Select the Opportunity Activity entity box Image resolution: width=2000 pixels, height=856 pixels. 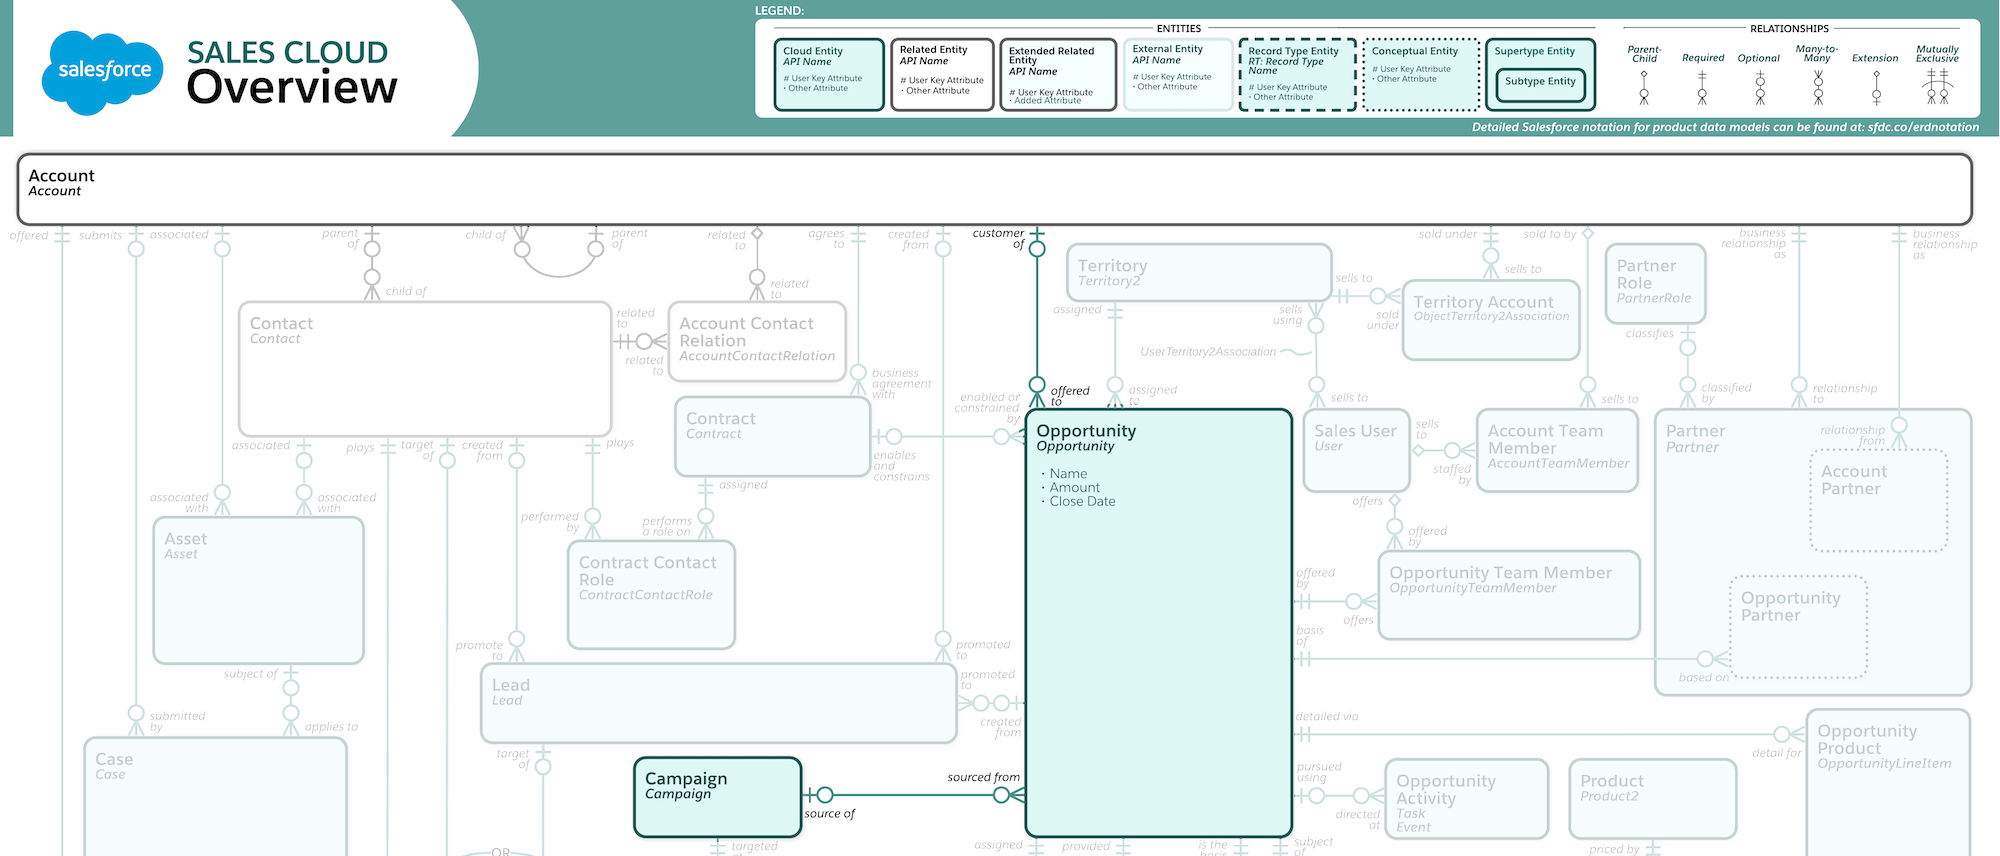point(1467,798)
